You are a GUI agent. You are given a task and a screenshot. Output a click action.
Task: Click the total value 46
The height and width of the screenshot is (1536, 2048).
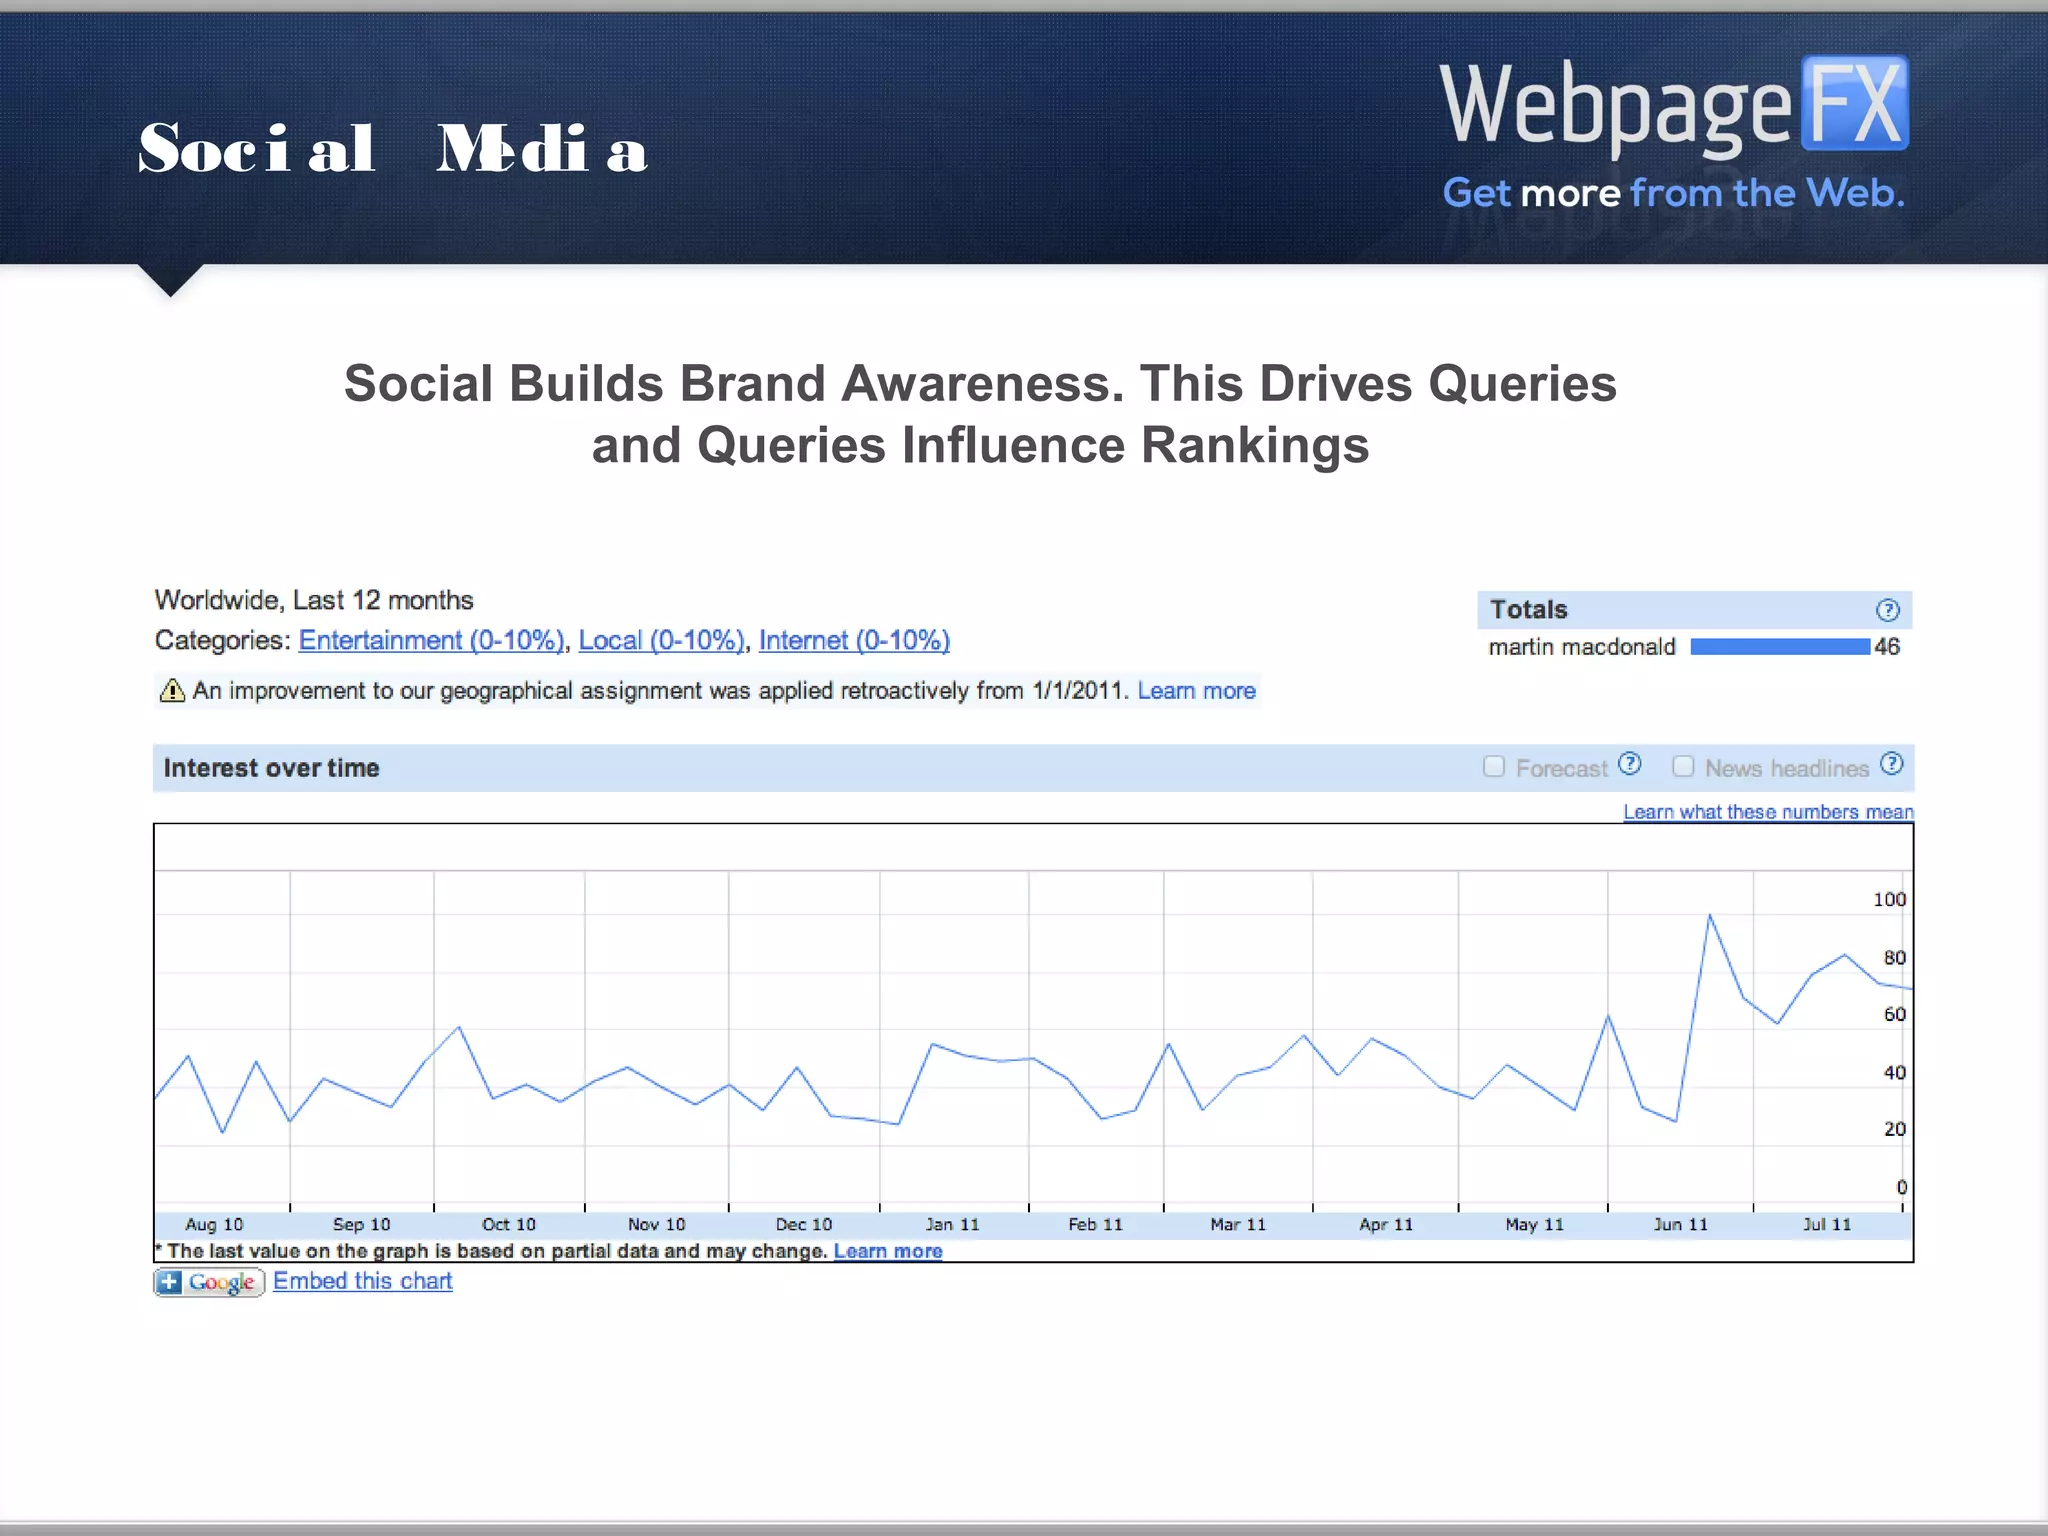pos(1887,647)
